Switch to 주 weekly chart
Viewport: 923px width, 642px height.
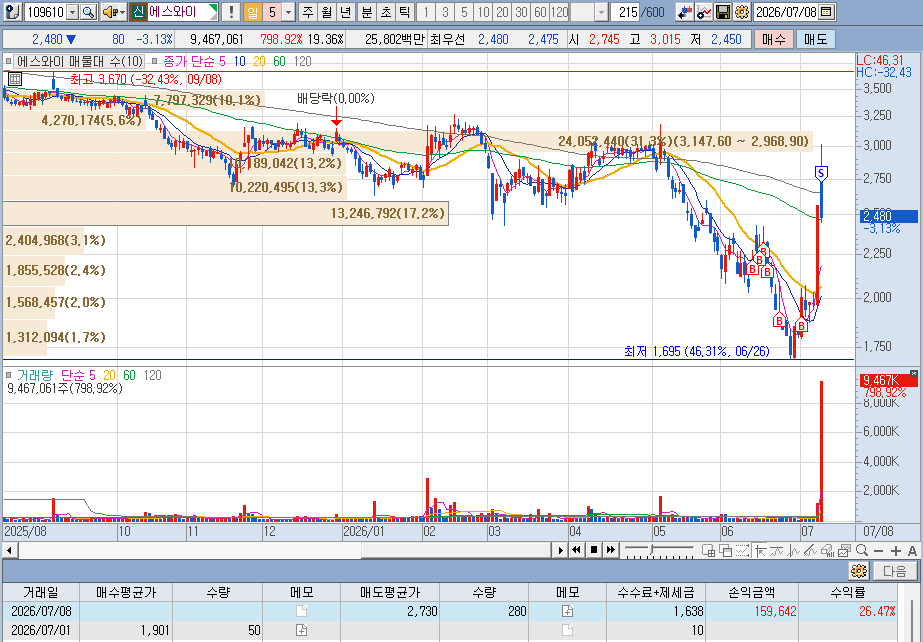click(x=308, y=11)
